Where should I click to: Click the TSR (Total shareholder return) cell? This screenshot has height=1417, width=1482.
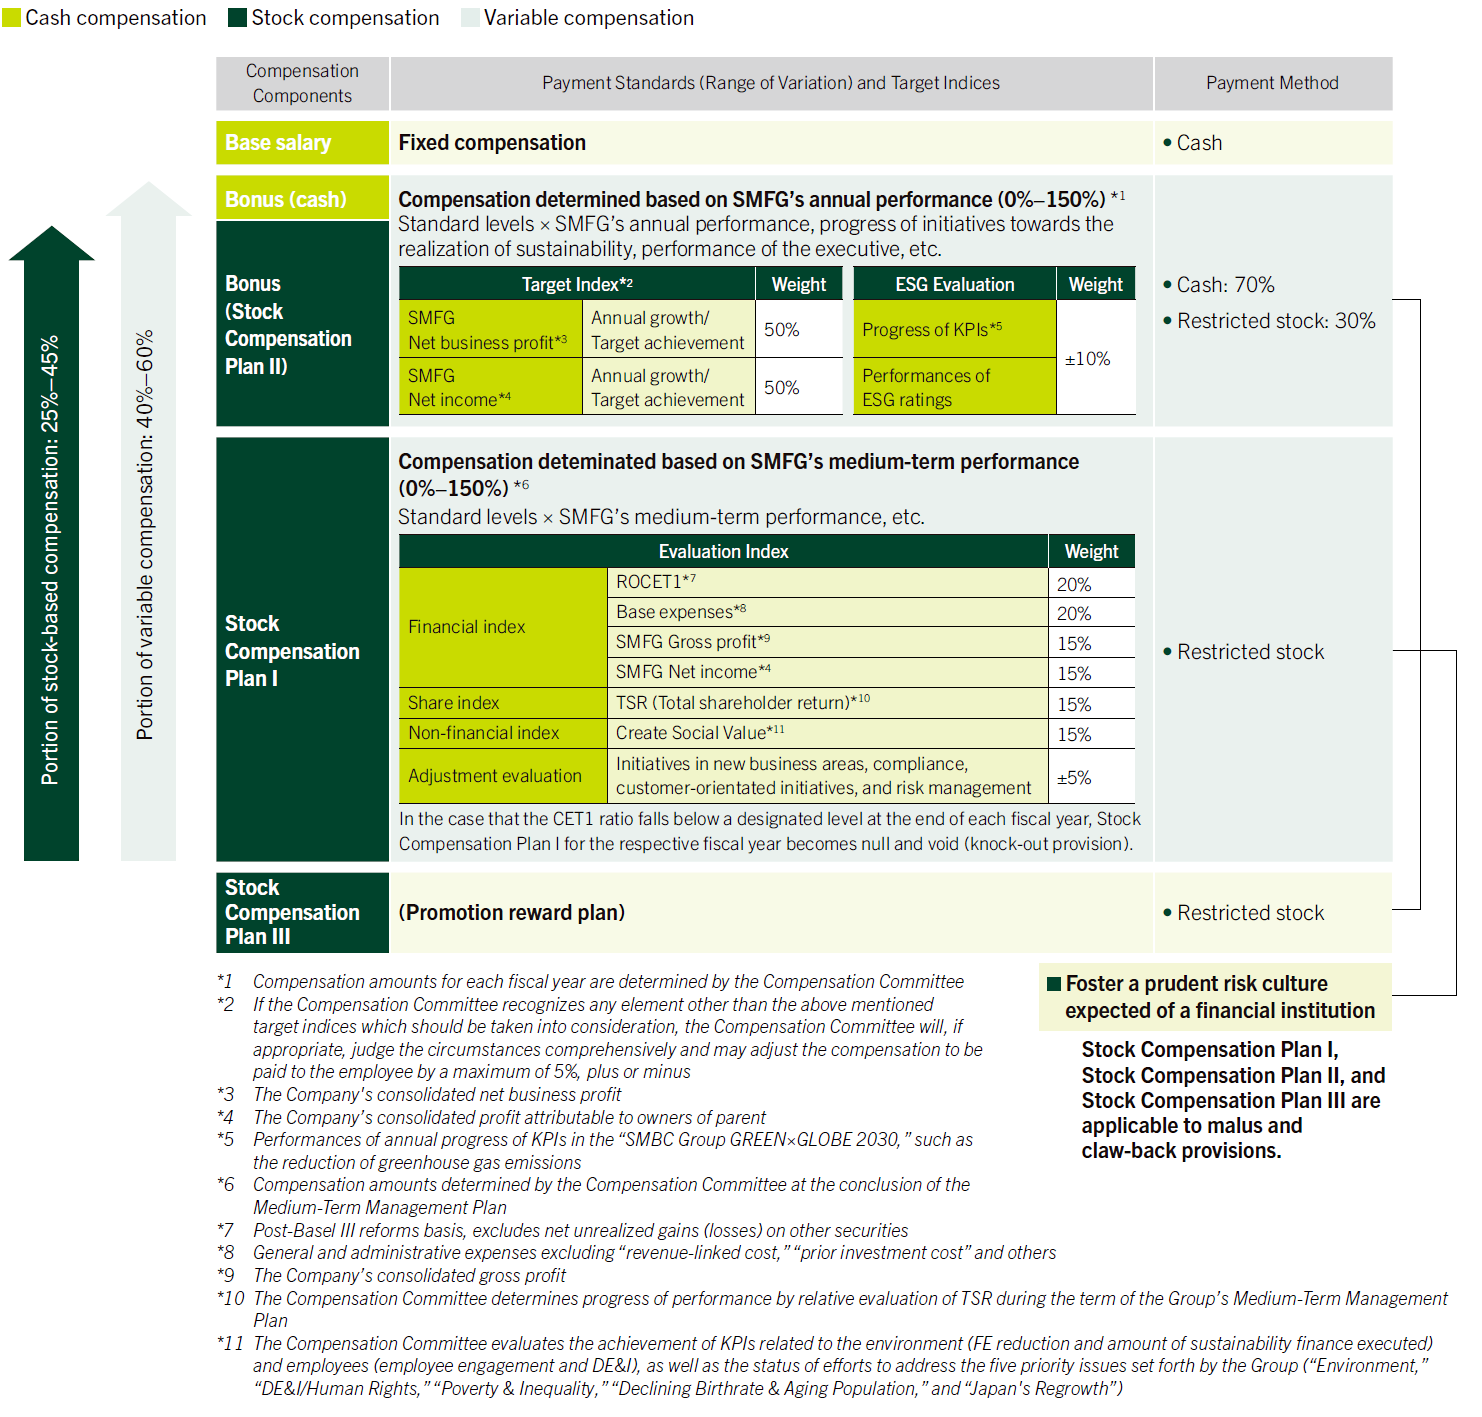point(827,703)
